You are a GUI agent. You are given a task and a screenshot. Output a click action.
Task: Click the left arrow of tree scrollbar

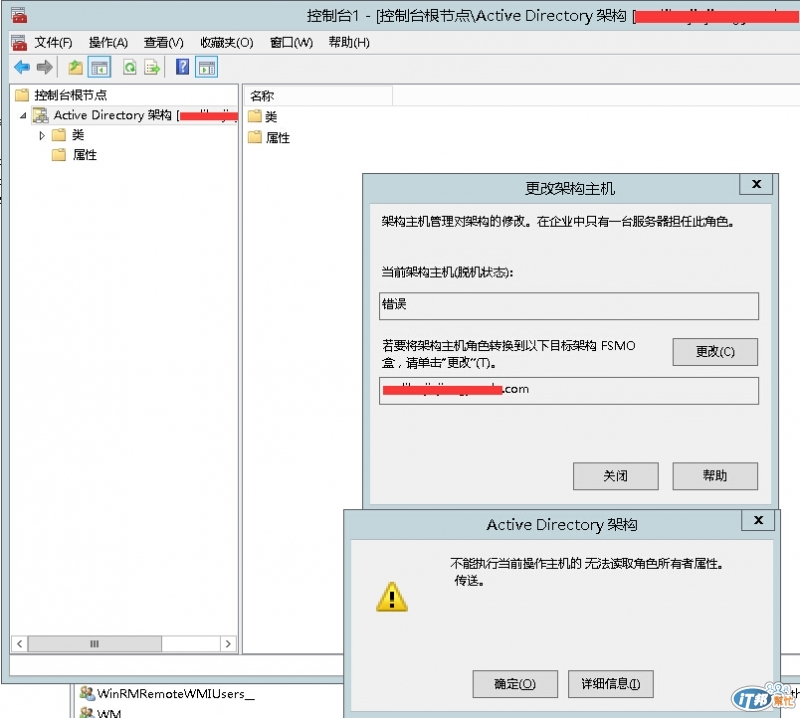click(x=19, y=643)
